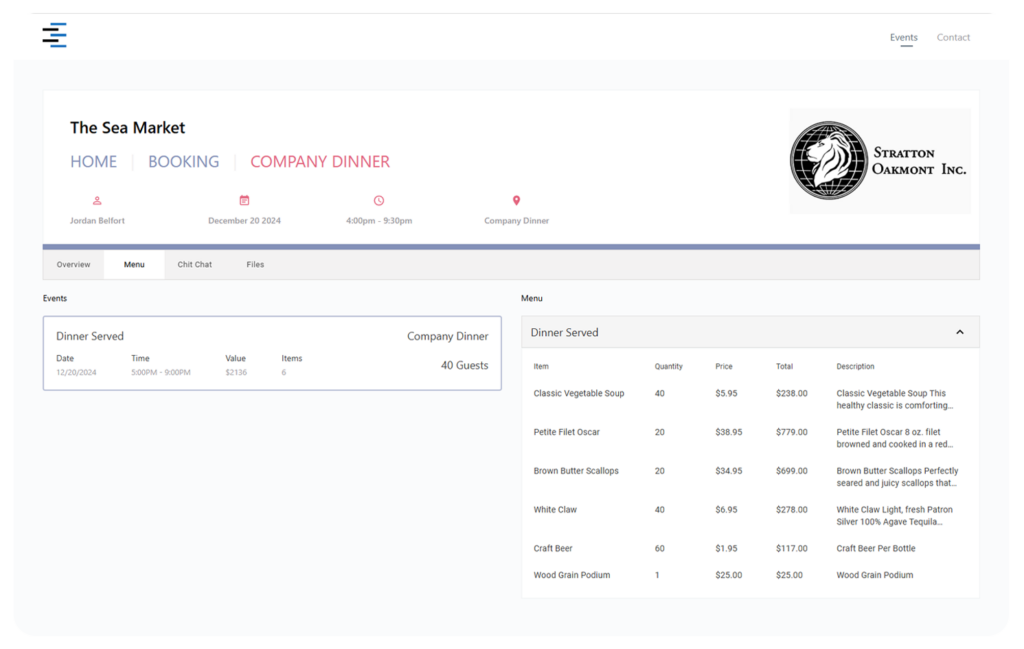
Task: Click the Quantity column header
Action: pyautogui.click(x=668, y=366)
